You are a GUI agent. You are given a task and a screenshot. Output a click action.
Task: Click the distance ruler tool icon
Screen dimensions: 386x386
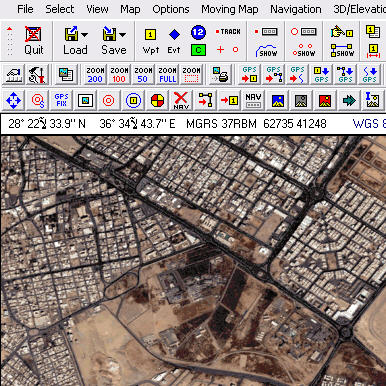tap(14, 75)
